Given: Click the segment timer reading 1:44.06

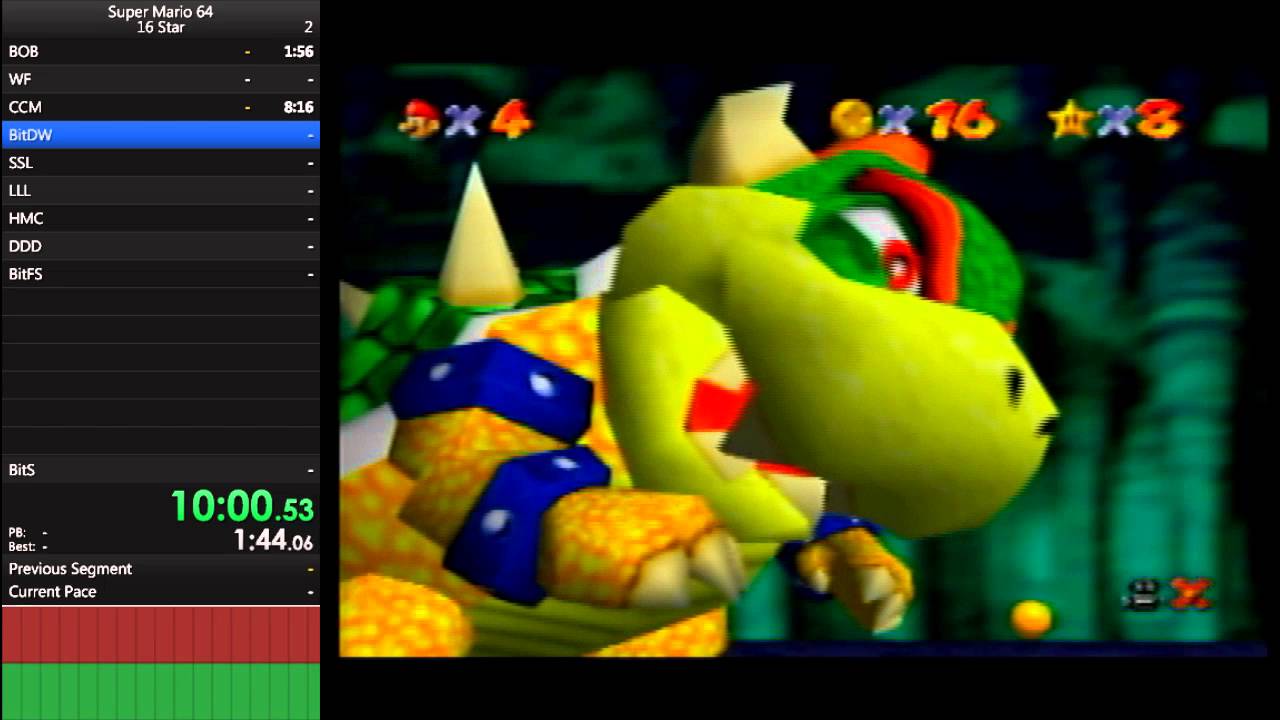Looking at the screenshot, I should 273,541.
